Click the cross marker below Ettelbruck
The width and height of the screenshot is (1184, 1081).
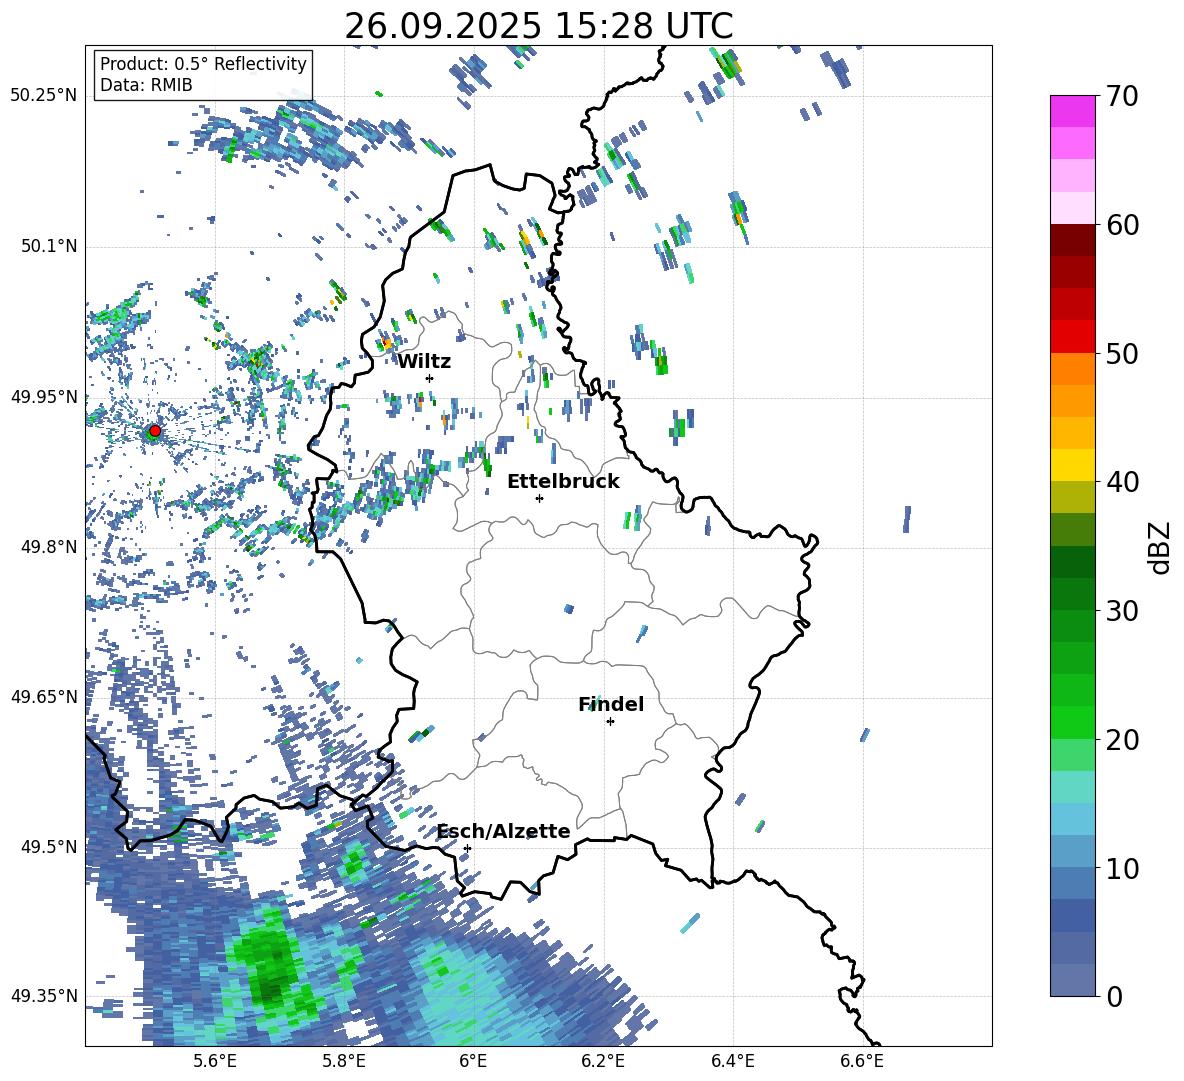(x=539, y=498)
